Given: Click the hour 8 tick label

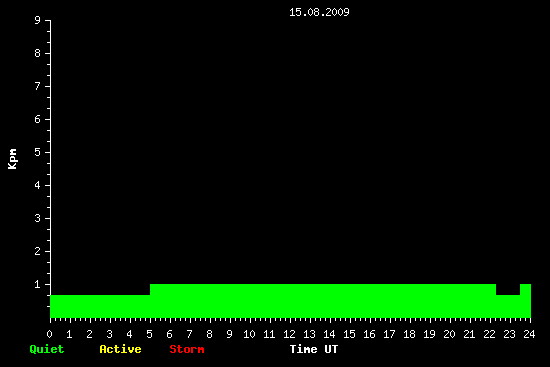Looking at the screenshot, I should (209, 334).
